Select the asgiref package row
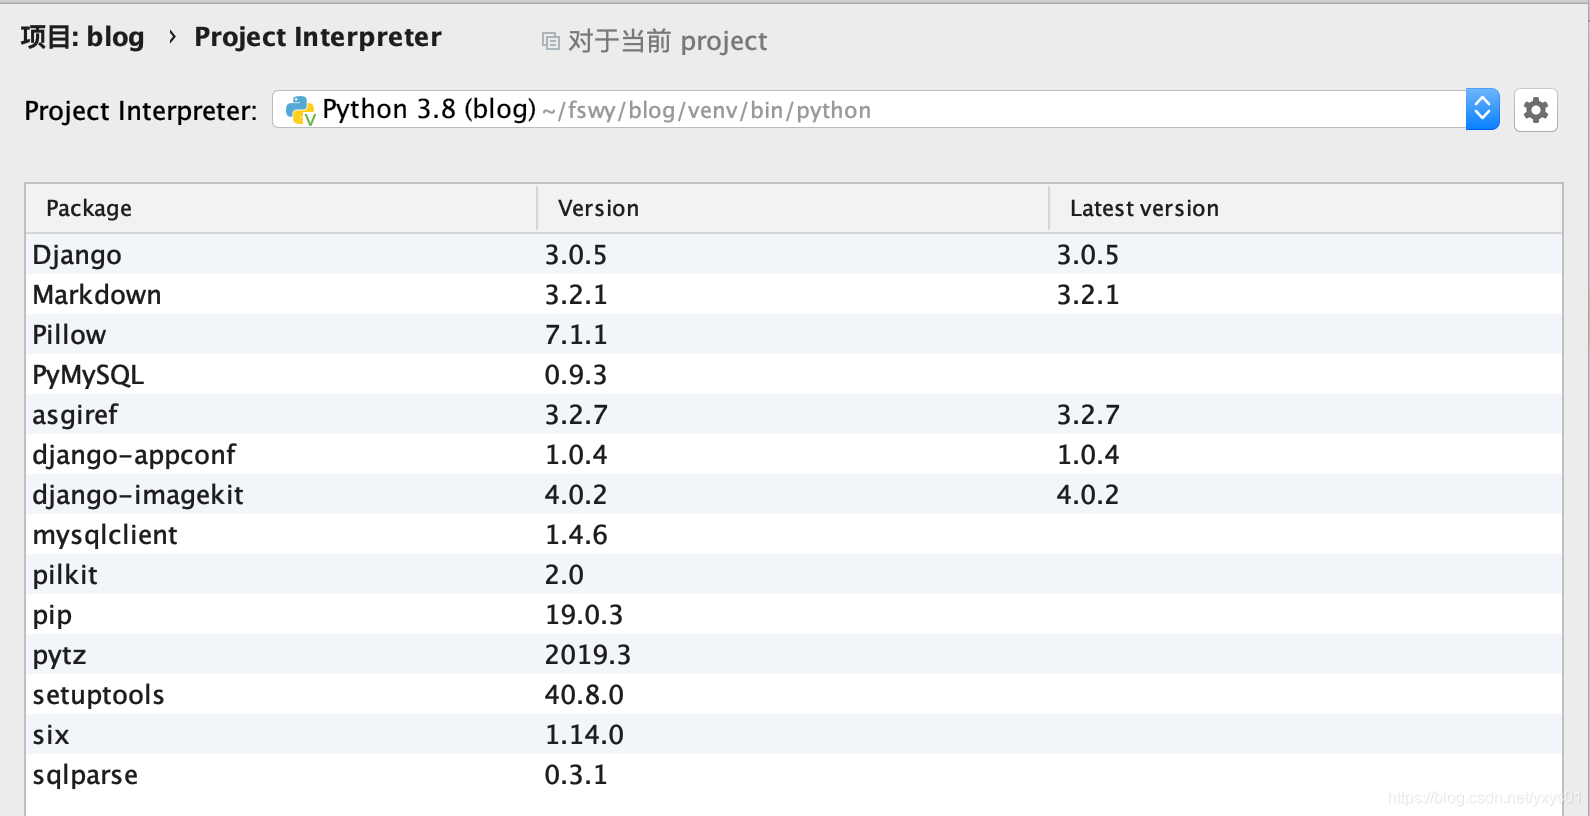Viewport: 1590px width, 816px height. click(x=794, y=414)
